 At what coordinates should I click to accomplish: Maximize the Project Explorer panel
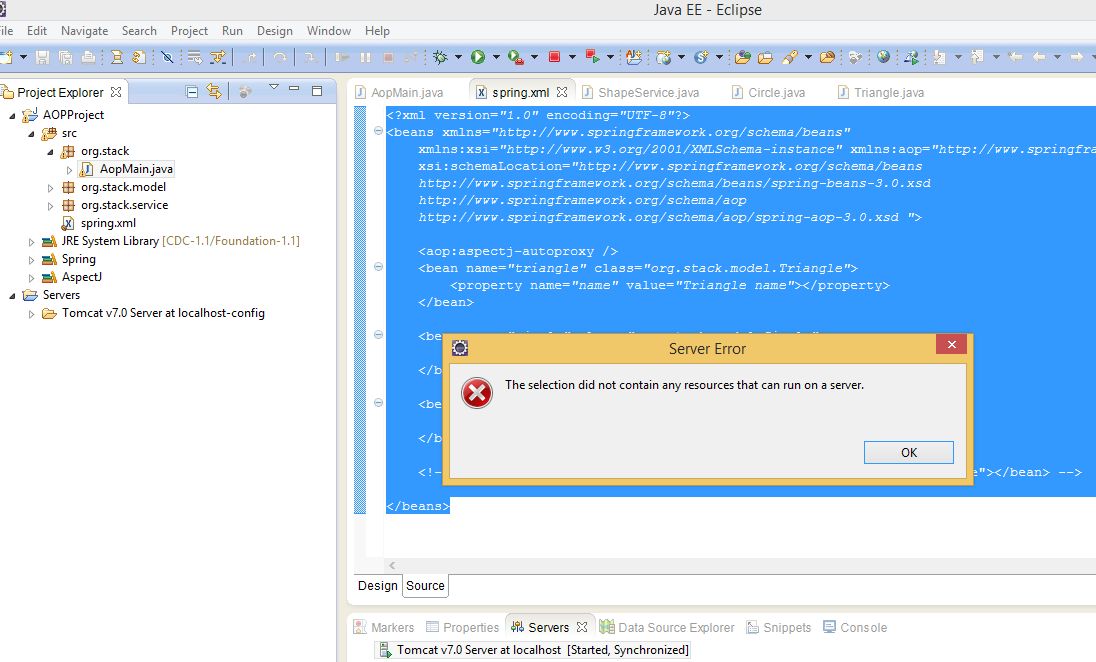tap(317, 91)
